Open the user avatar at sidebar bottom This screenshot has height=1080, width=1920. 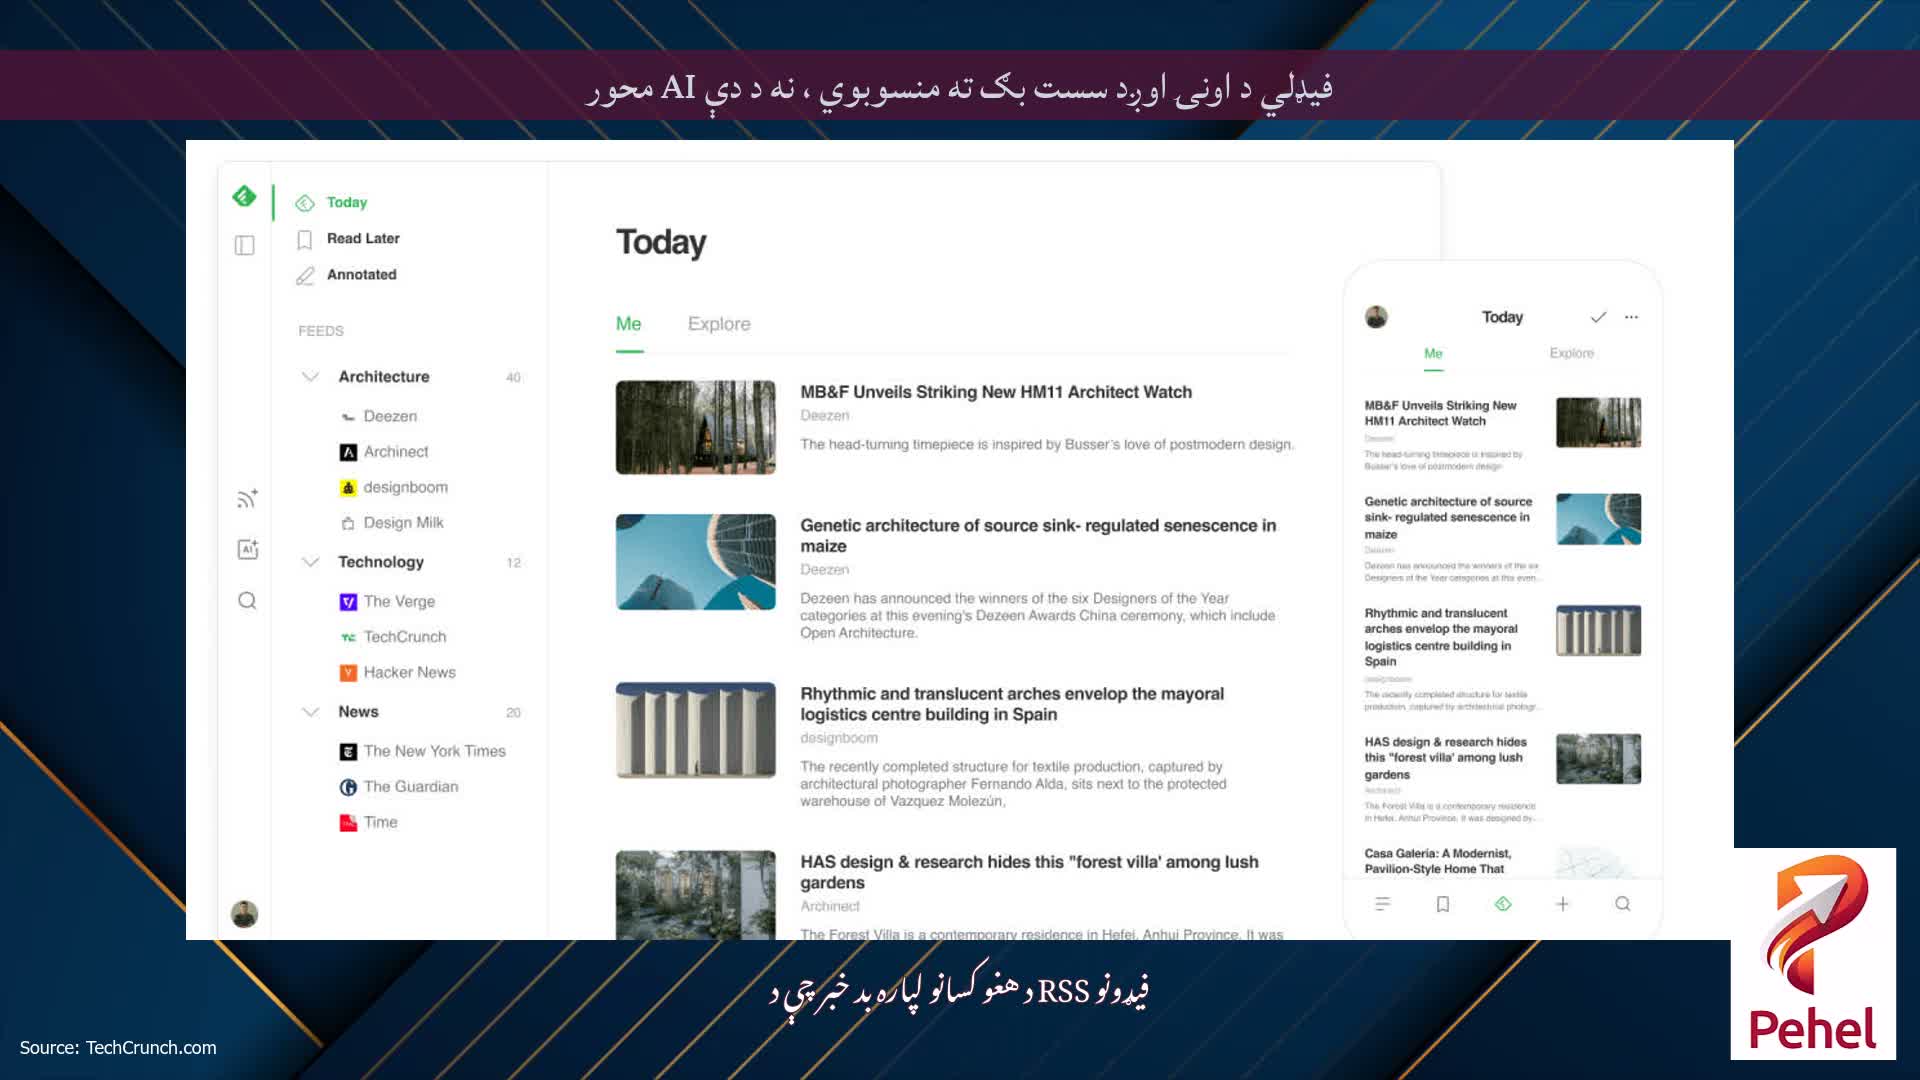pos(244,914)
